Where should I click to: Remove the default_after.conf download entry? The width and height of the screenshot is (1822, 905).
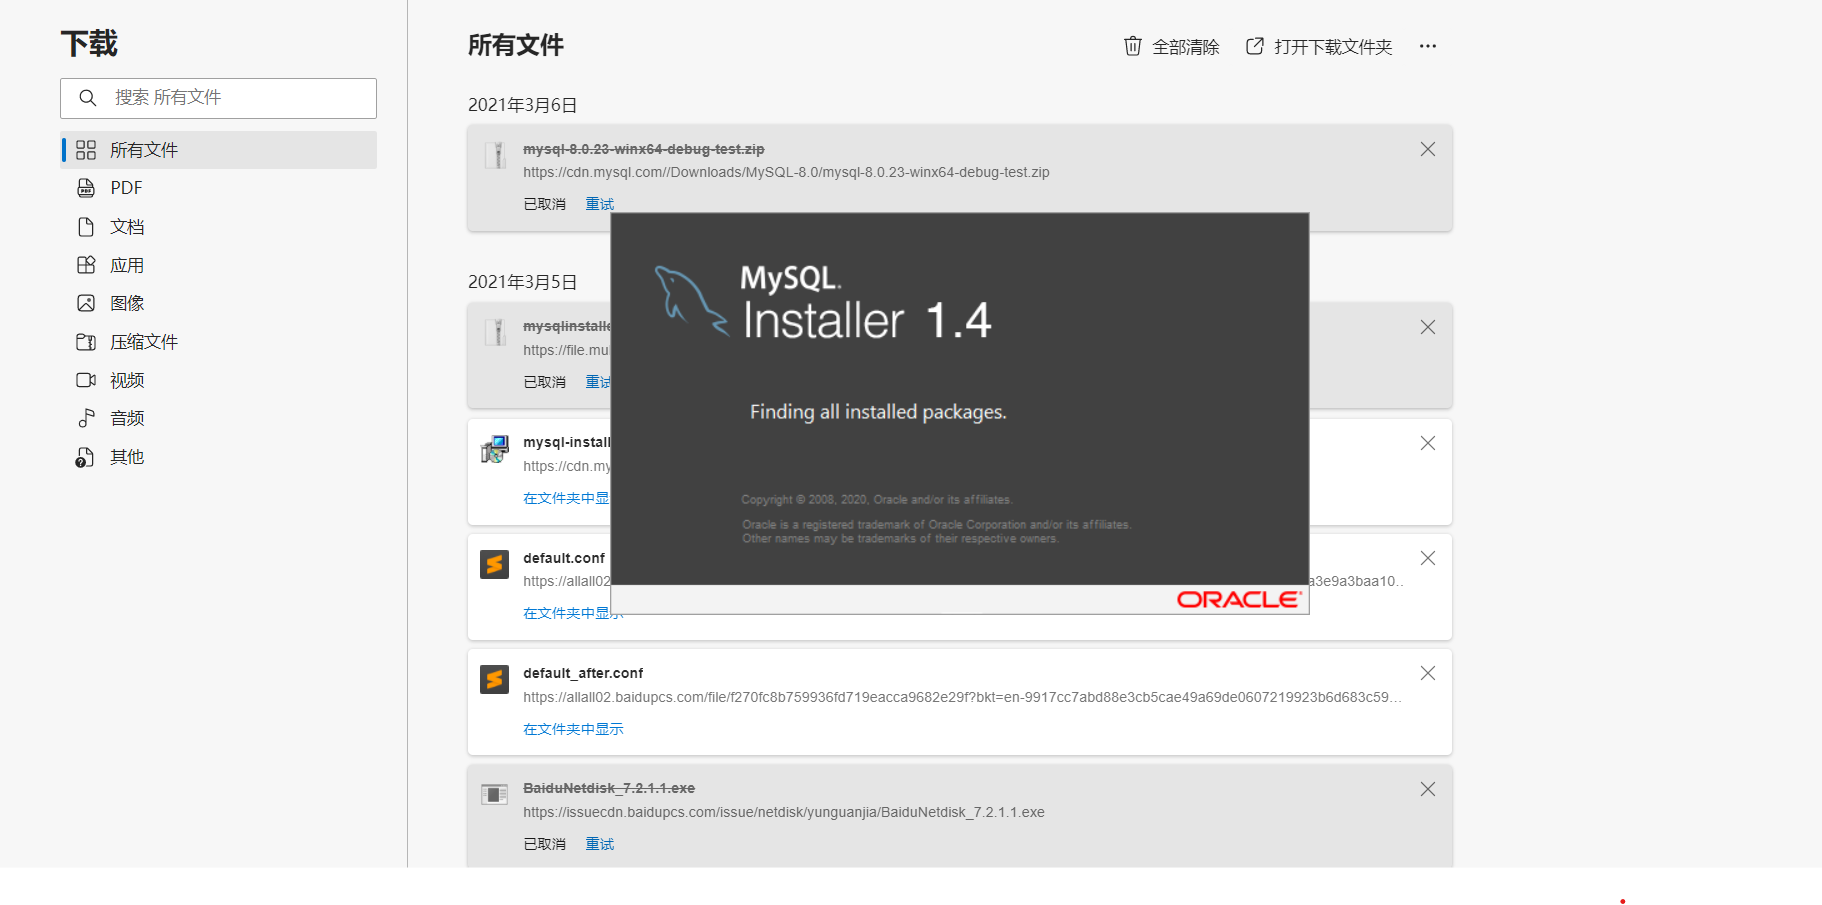(x=1428, y=673)
